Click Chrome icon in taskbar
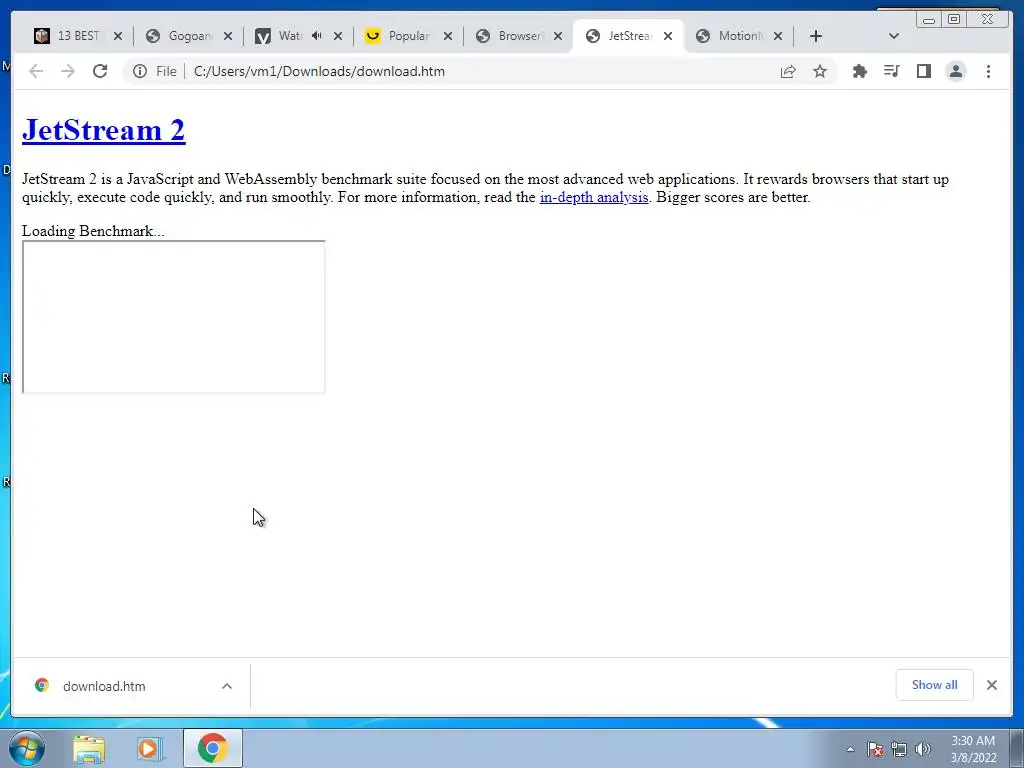The image size is (1024, 768). 212,748
